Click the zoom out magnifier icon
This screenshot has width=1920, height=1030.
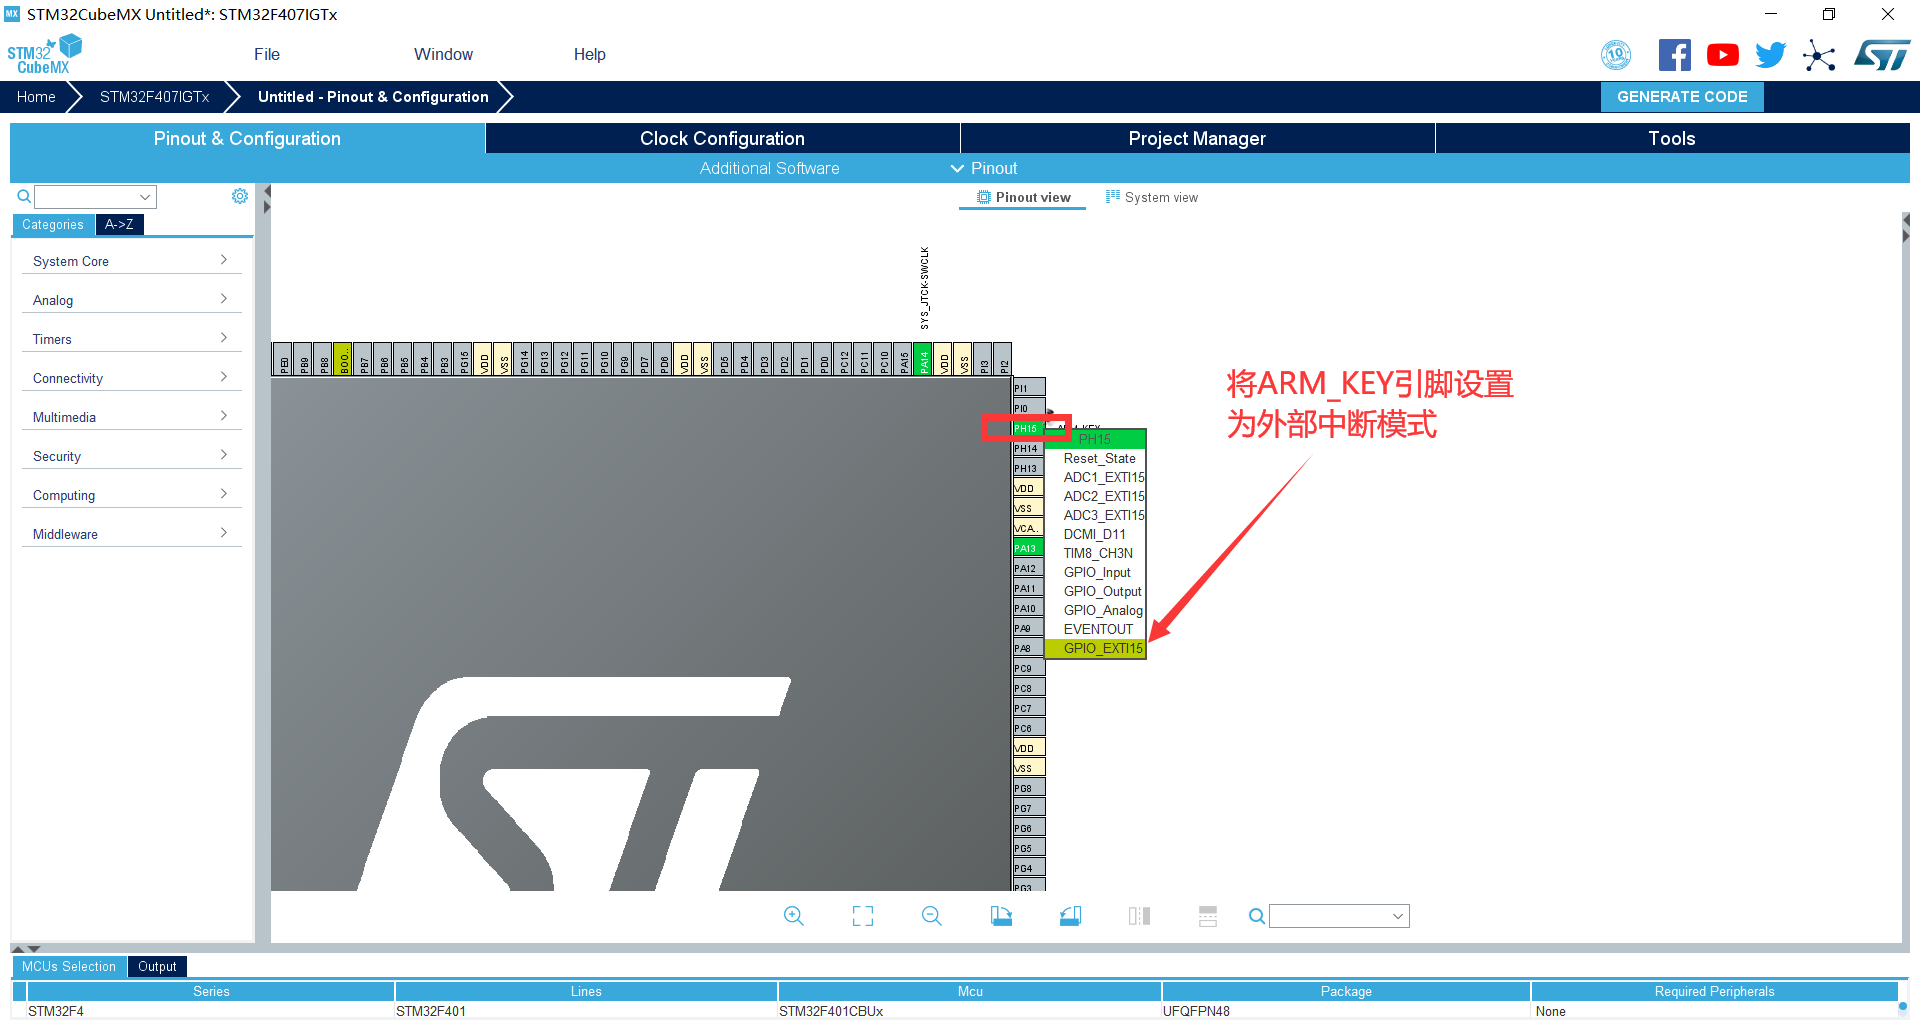931,916
